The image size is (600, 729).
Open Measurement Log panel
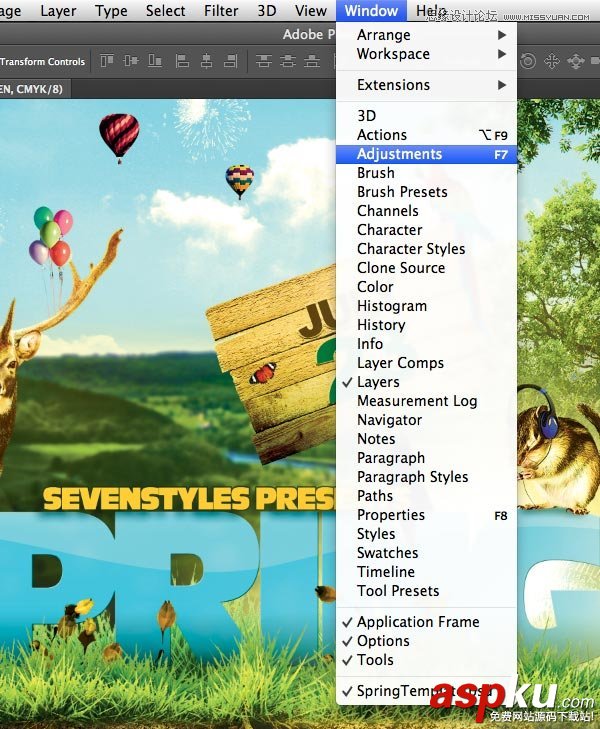(426, 401)
